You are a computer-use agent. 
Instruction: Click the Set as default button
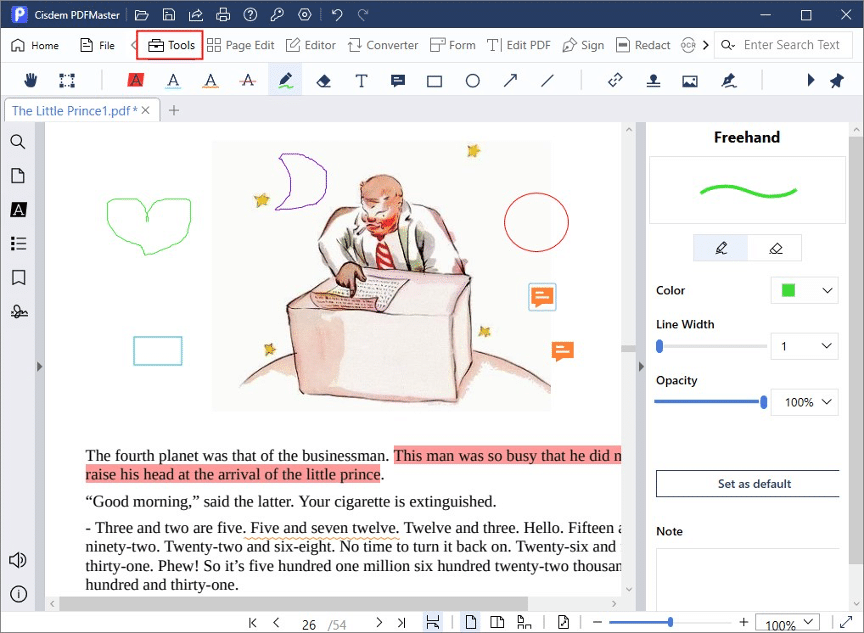click(x=747, y=483)
